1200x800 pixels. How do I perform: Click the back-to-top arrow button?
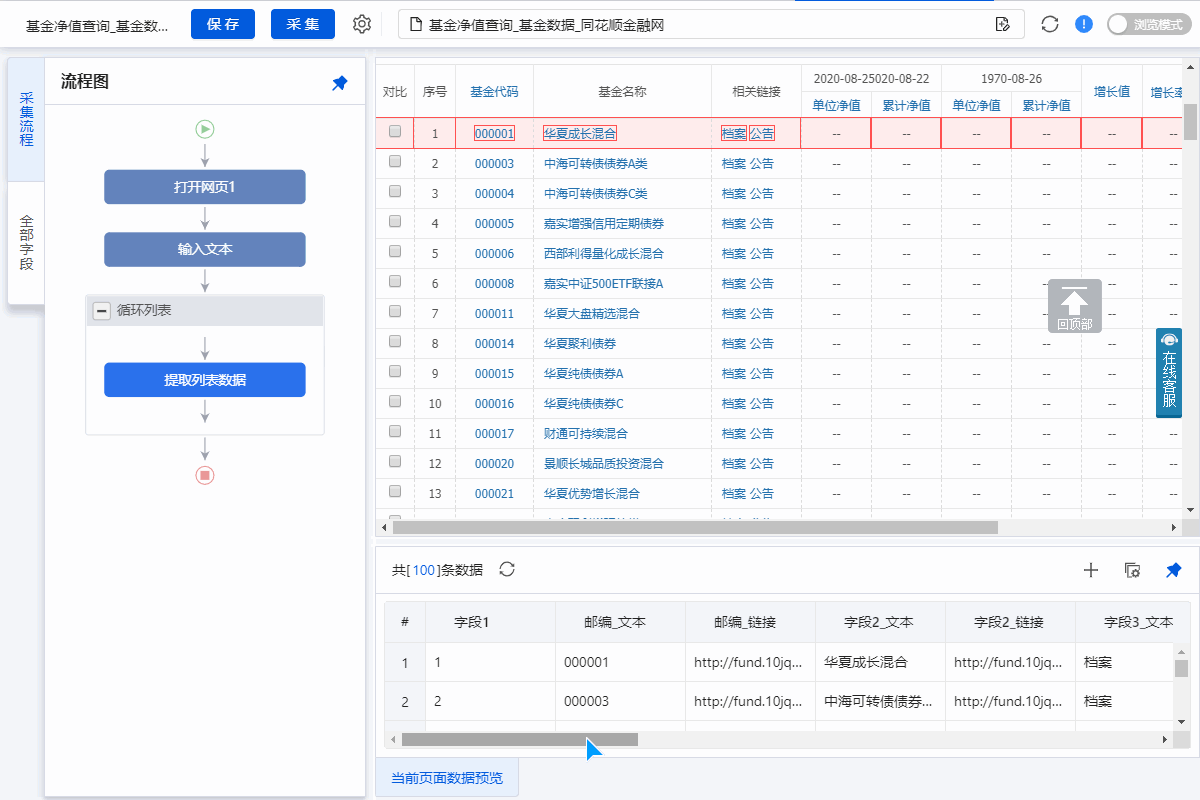pos(1075,305)
